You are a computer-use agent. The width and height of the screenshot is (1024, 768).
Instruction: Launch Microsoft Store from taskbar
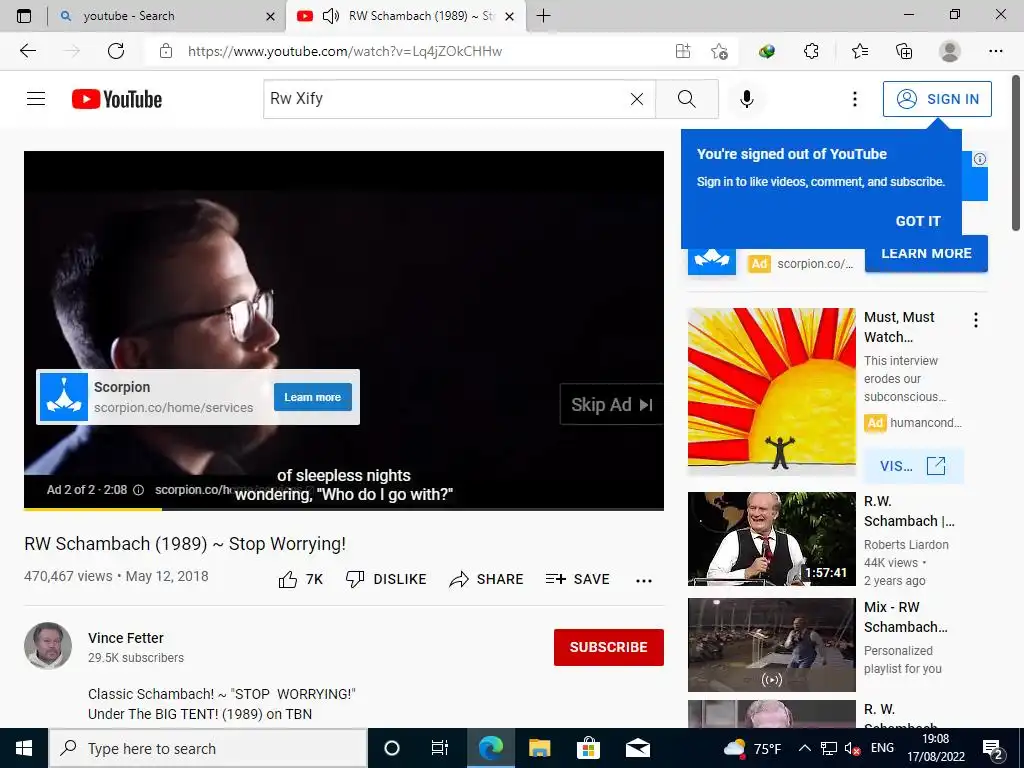pyautogui.click(x=588, y=748)
